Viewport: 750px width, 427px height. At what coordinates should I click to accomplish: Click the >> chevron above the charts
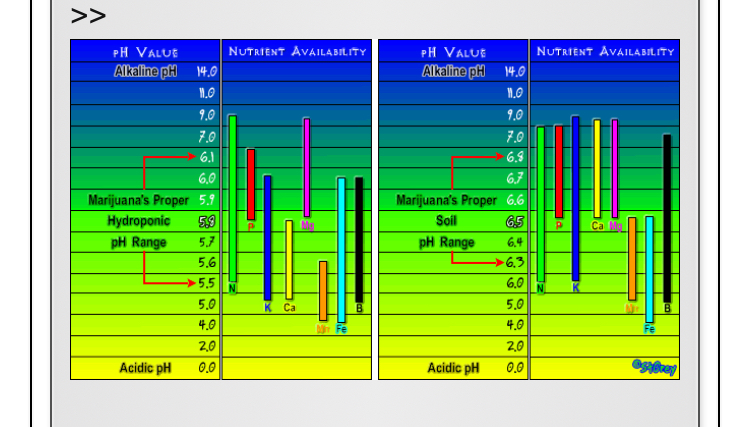(88, 17)
